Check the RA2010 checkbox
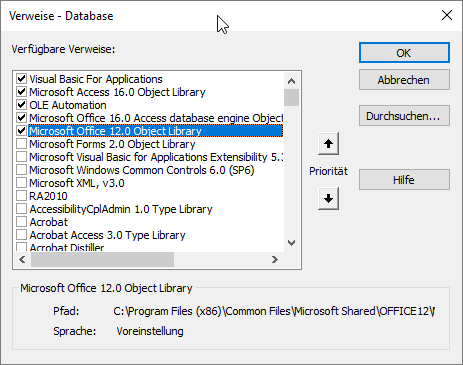The image size is (463, 365). point(22,196)
